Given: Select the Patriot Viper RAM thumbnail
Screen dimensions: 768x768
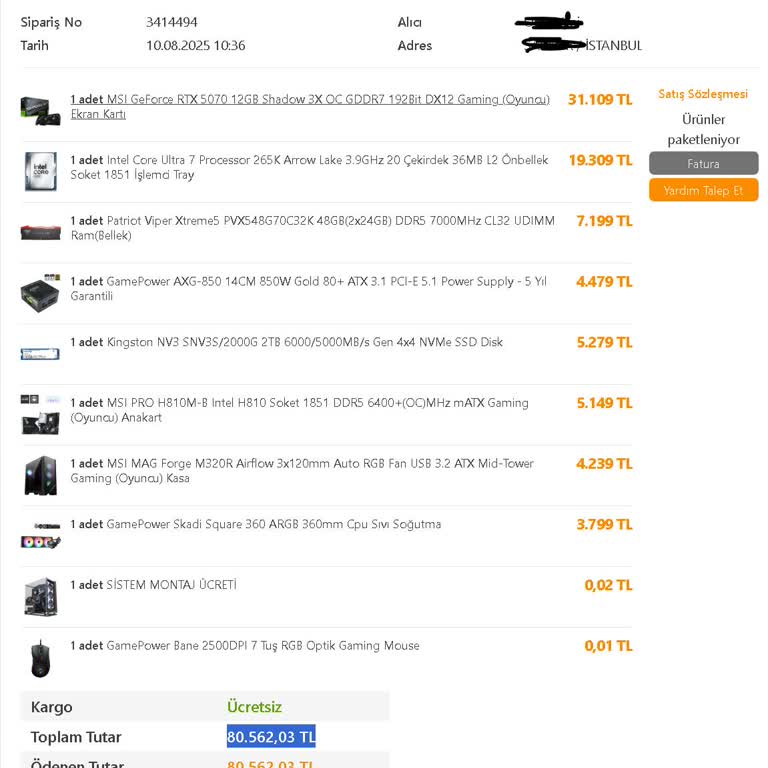Looking at the screenshot, I should pos(41,232).
